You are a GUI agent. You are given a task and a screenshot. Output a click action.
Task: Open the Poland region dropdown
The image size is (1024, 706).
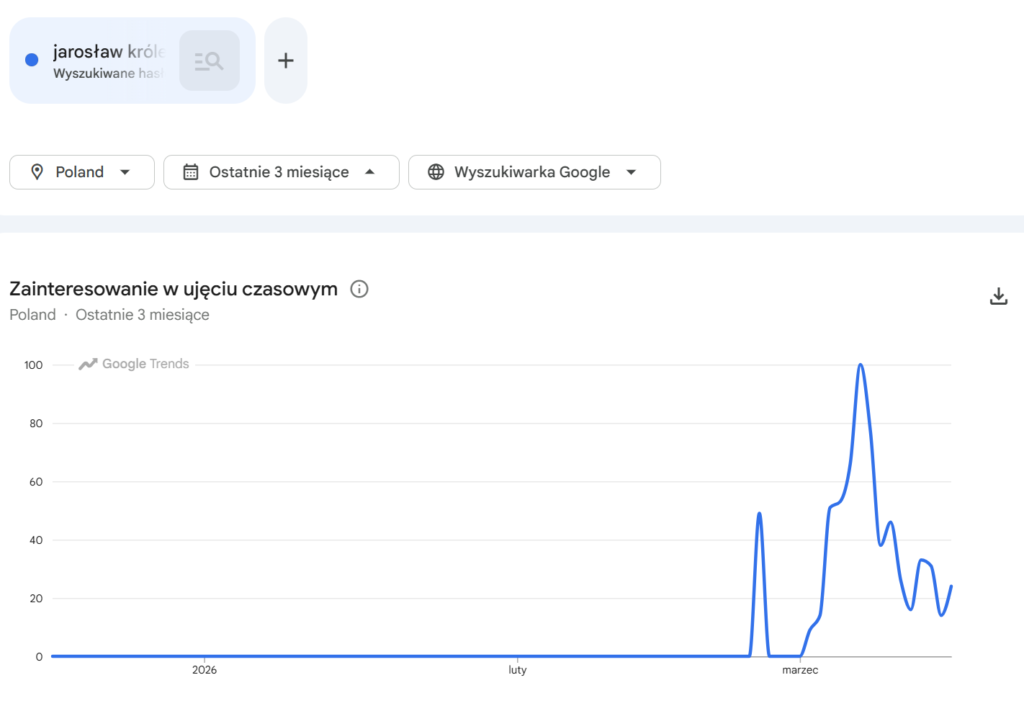pos(82,172)
